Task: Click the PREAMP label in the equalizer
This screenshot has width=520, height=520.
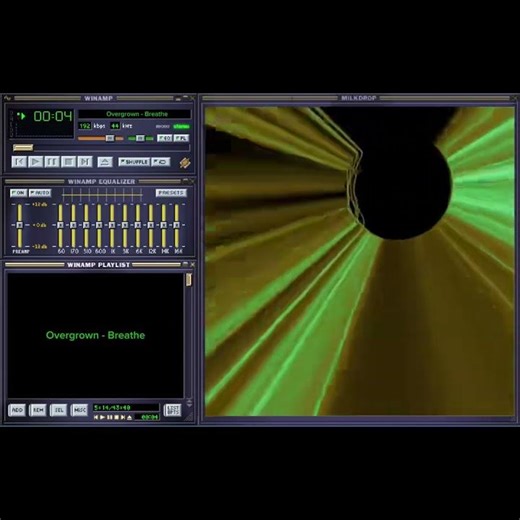Action: [x=21, y=252]
